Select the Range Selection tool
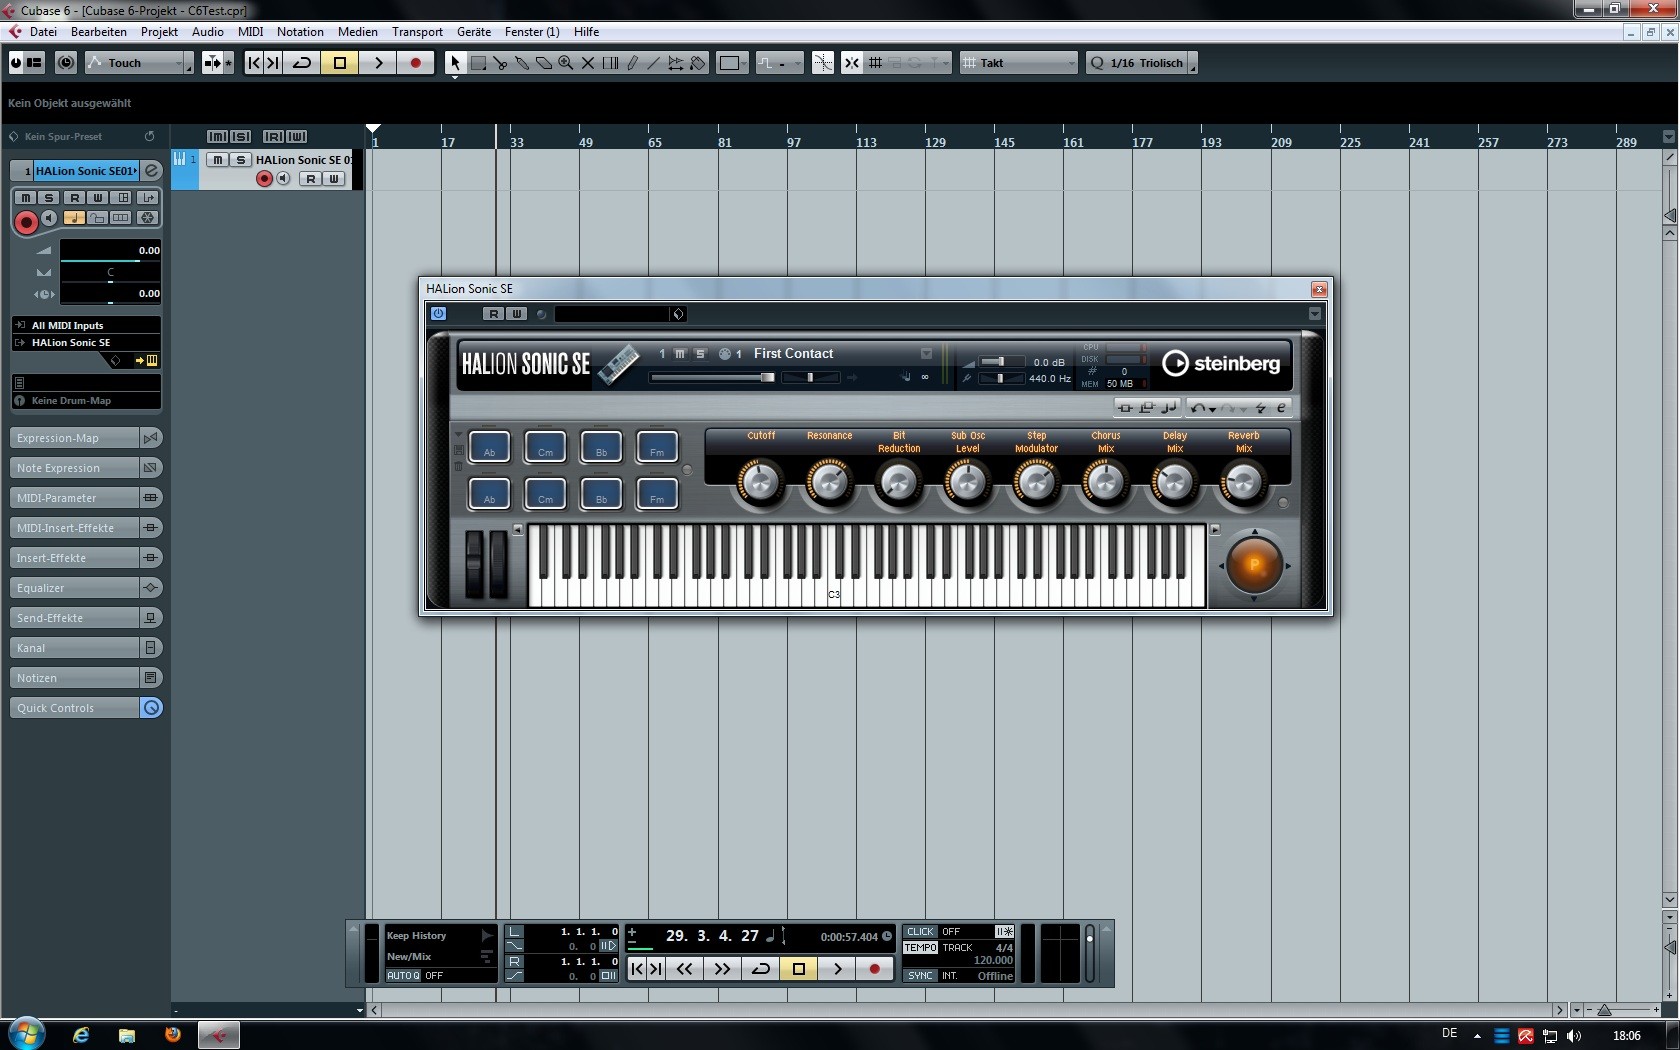Viewport: 1680px width, 1050px height. coord(478,63)
